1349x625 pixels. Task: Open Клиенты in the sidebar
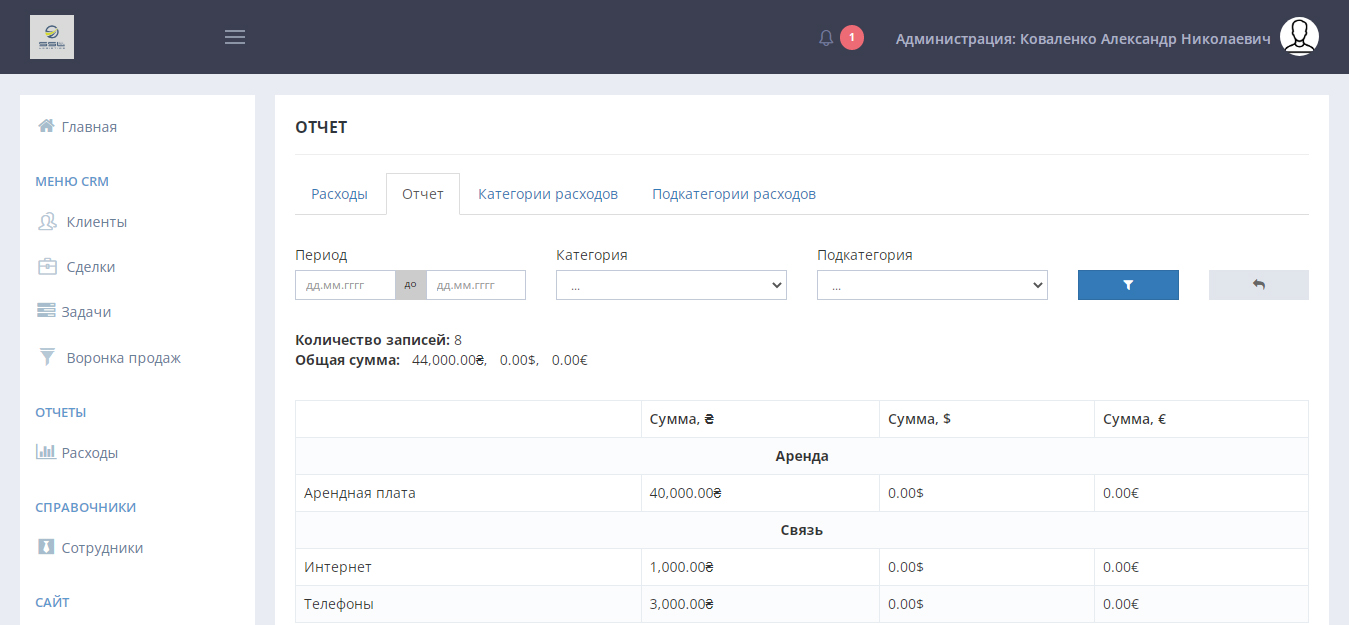(x=96, y=222)
